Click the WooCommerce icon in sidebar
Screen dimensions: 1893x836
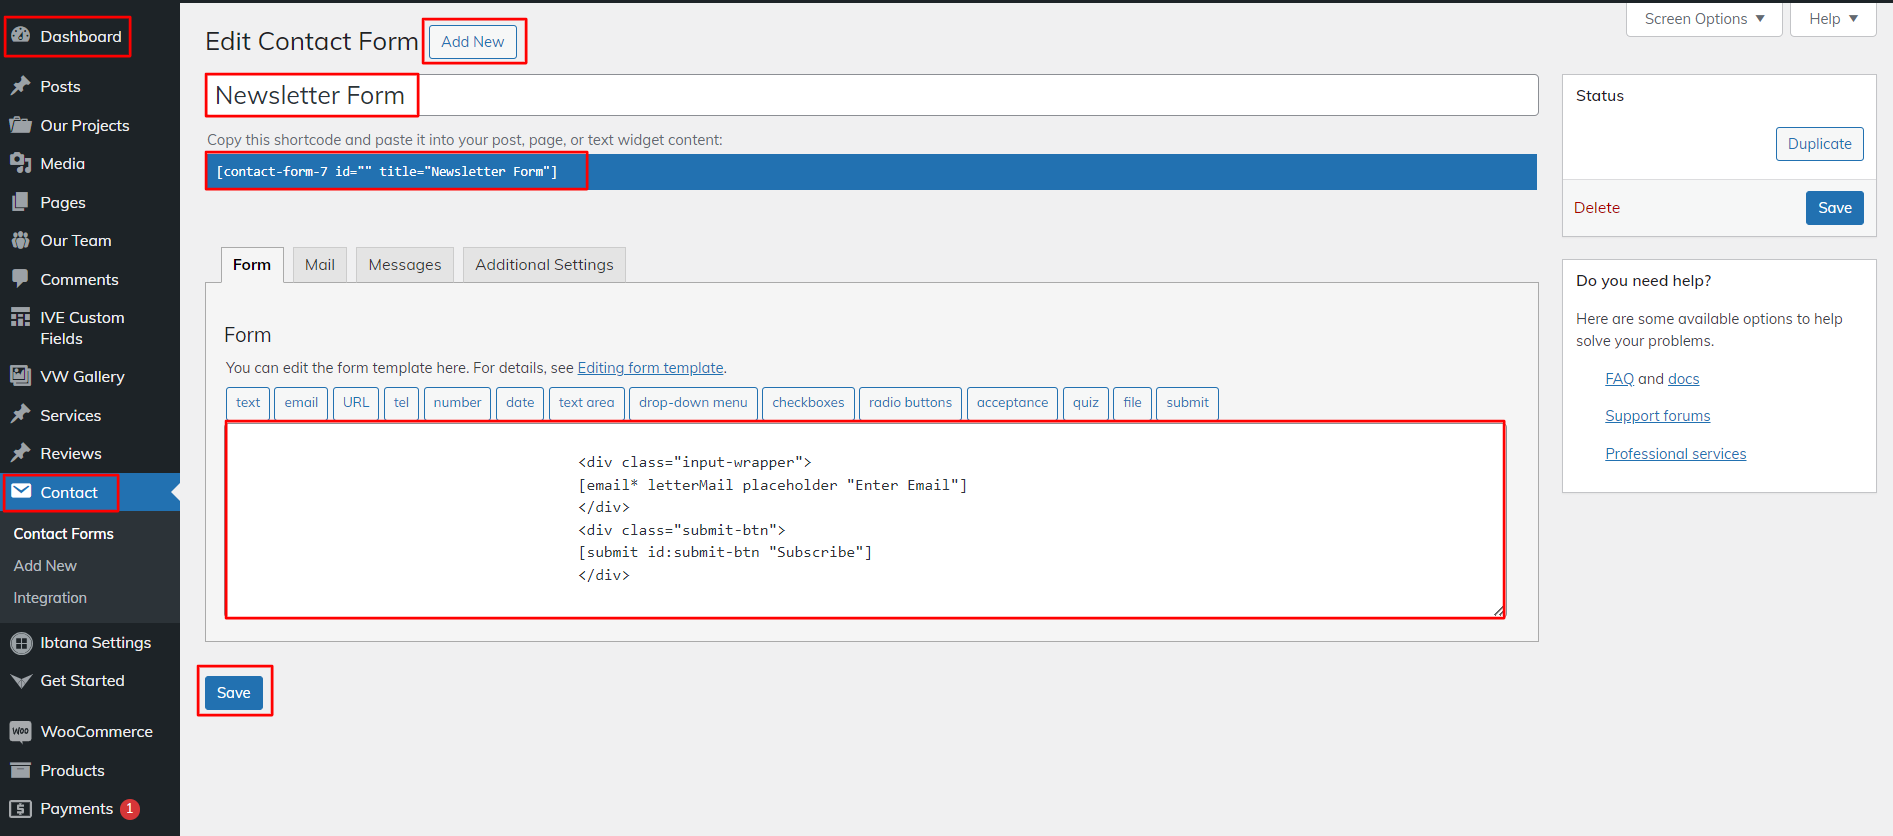[20, 731]
